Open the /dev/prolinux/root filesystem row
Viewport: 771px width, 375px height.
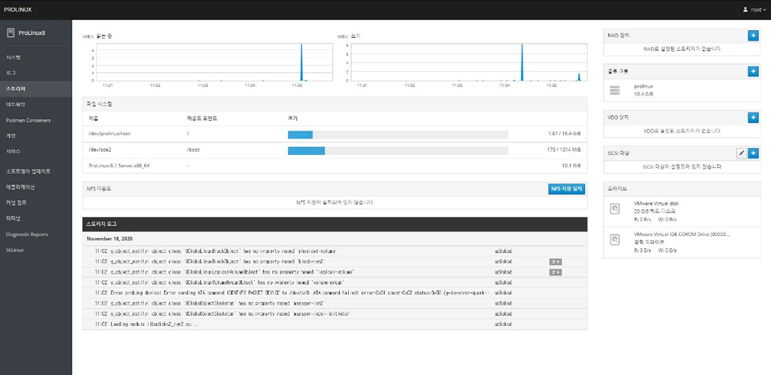click(335, 134)
